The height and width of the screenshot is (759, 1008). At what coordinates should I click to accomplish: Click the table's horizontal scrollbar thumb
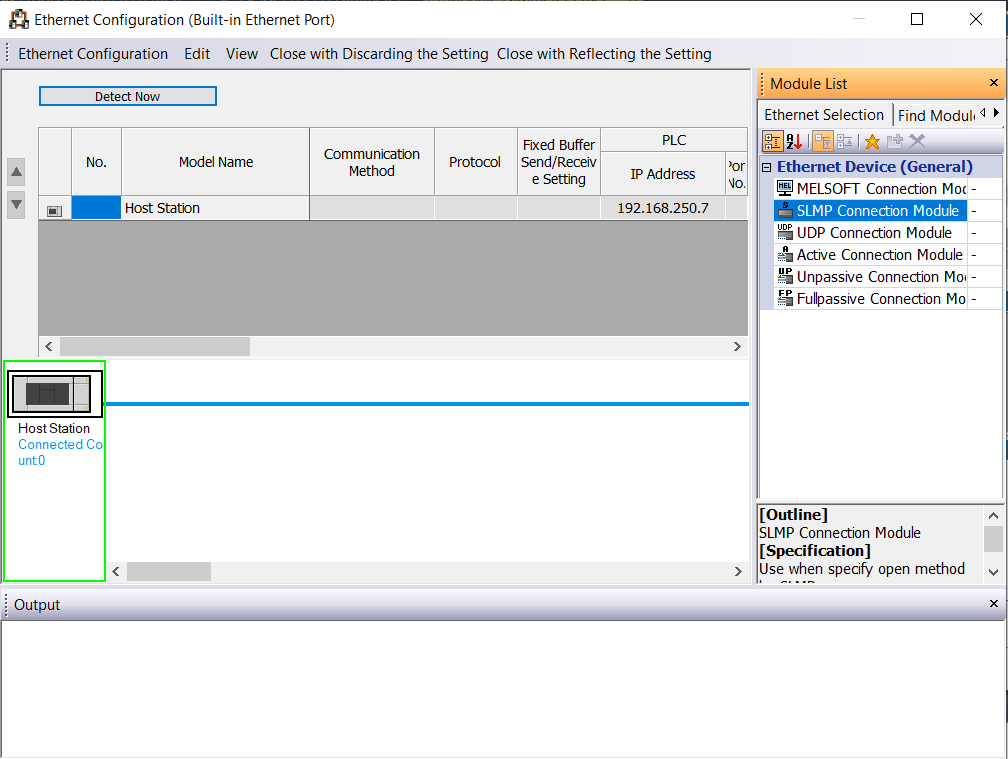tap(155, 346)
